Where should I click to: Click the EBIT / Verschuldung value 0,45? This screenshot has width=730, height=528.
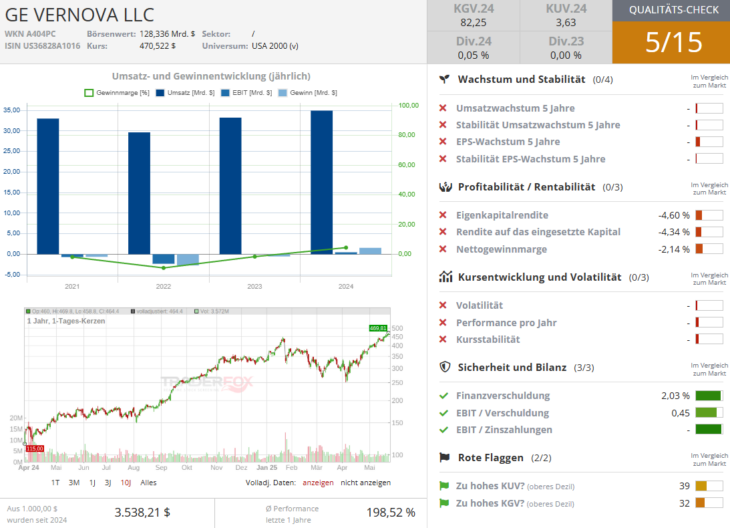(680, 413)
